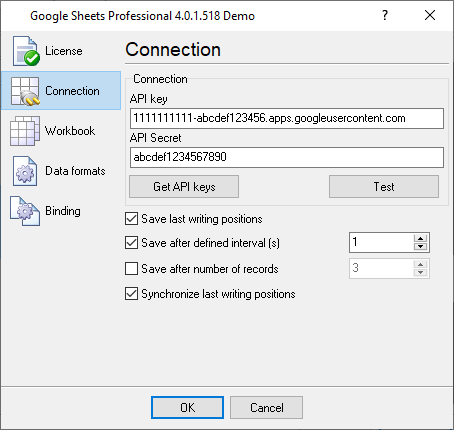Viewport: 454px width, 430px height.
Task: Go to the Data formats label
Action: [75, 171]
